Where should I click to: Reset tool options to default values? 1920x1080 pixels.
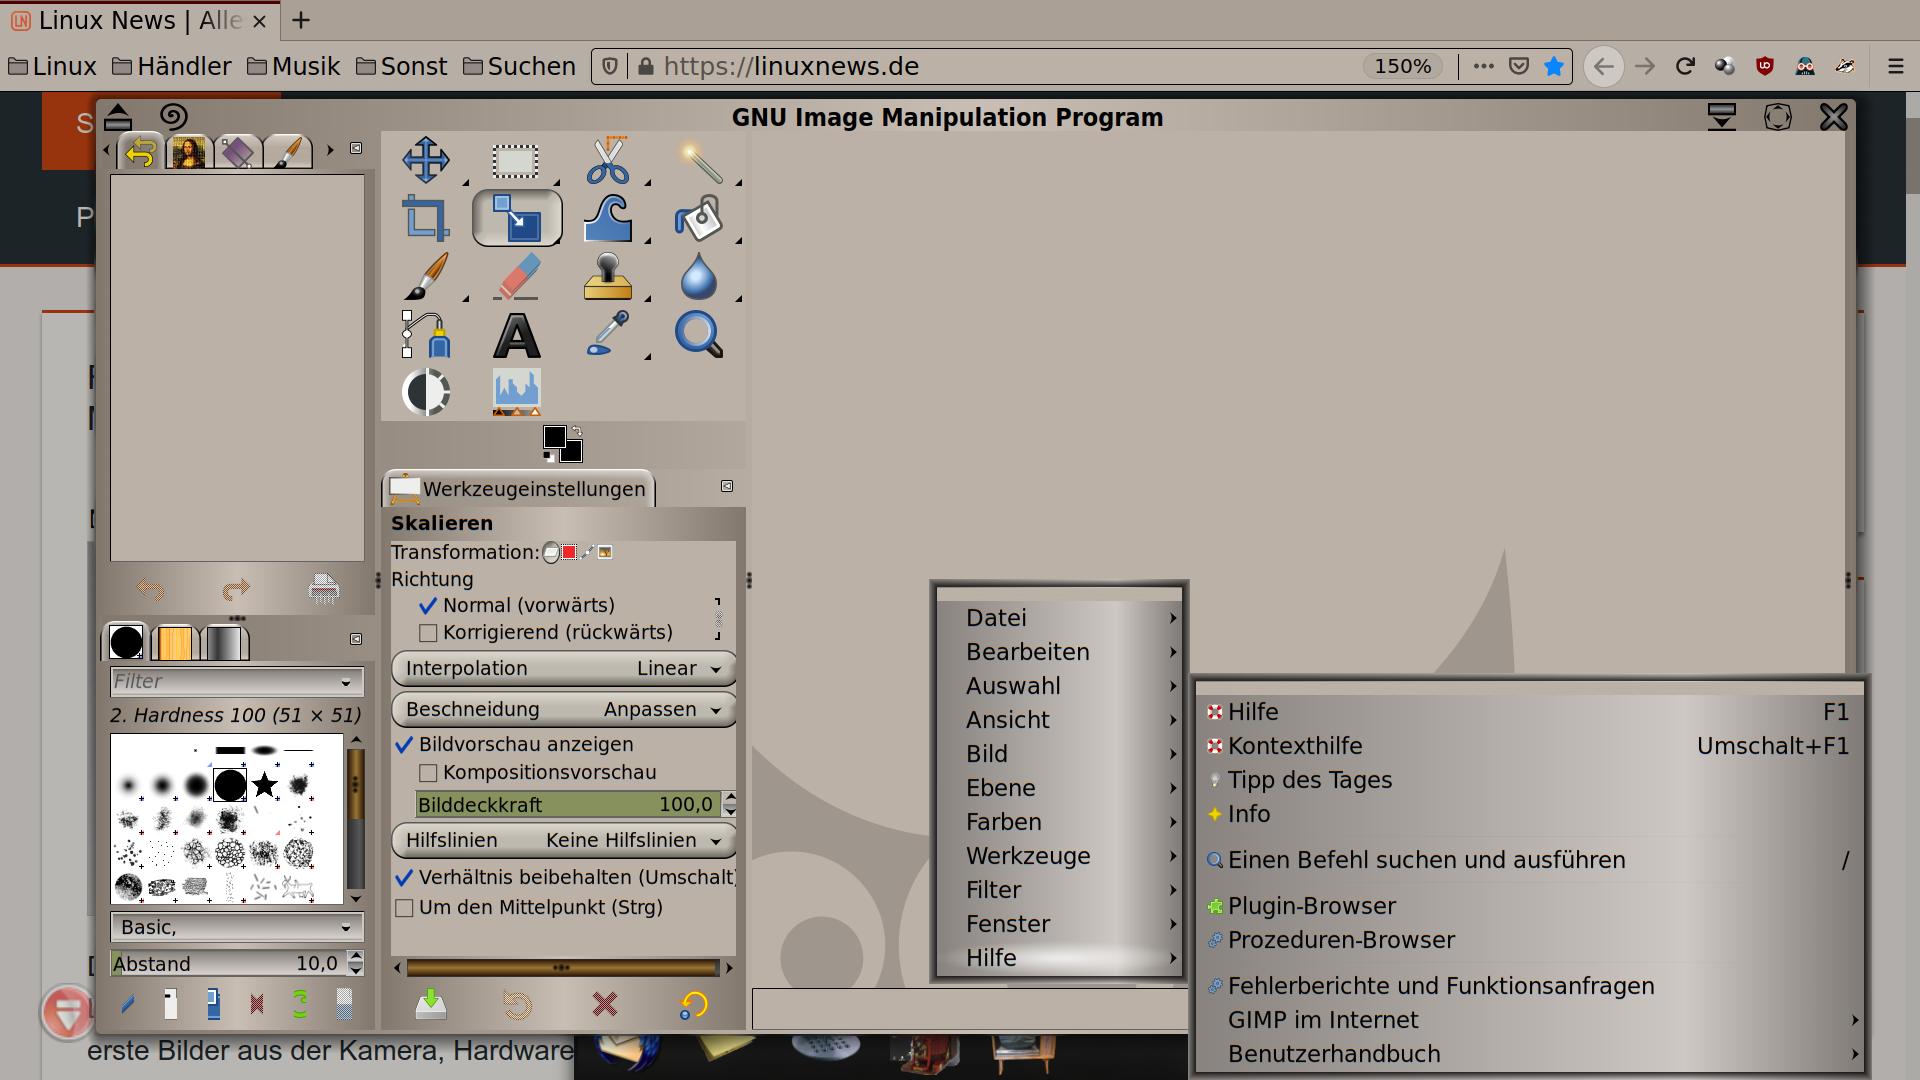(693, 1004)
